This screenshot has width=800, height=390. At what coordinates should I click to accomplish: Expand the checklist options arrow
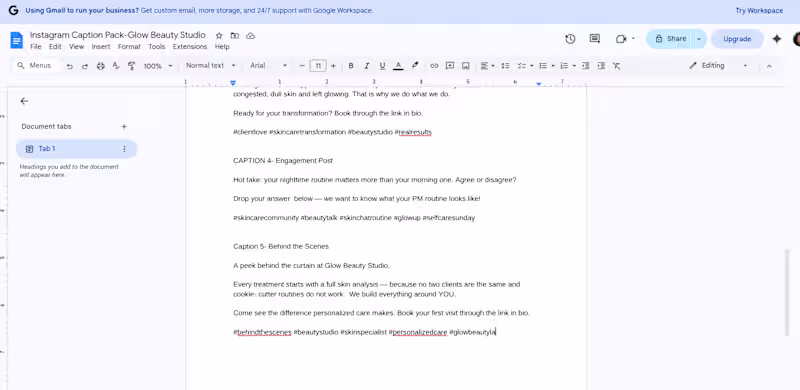pos(532,66)
